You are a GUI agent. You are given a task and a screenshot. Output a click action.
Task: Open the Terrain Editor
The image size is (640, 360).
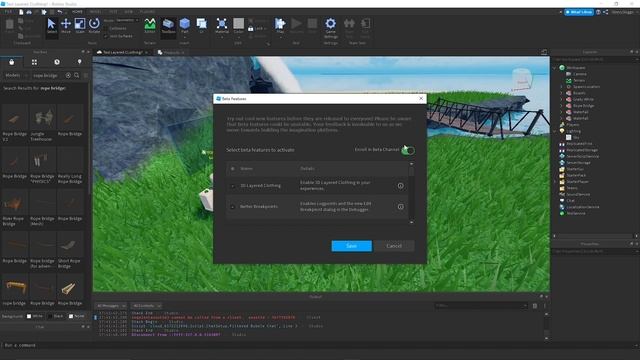(150, 26)
